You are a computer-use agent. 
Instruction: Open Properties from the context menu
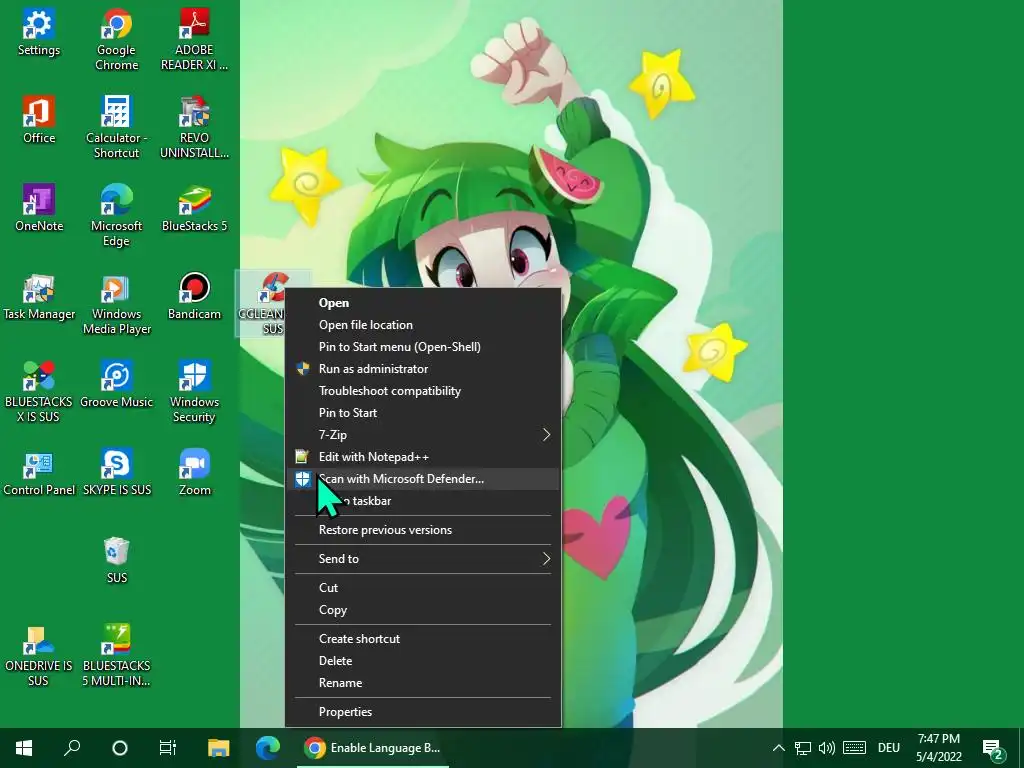[423, 712]
